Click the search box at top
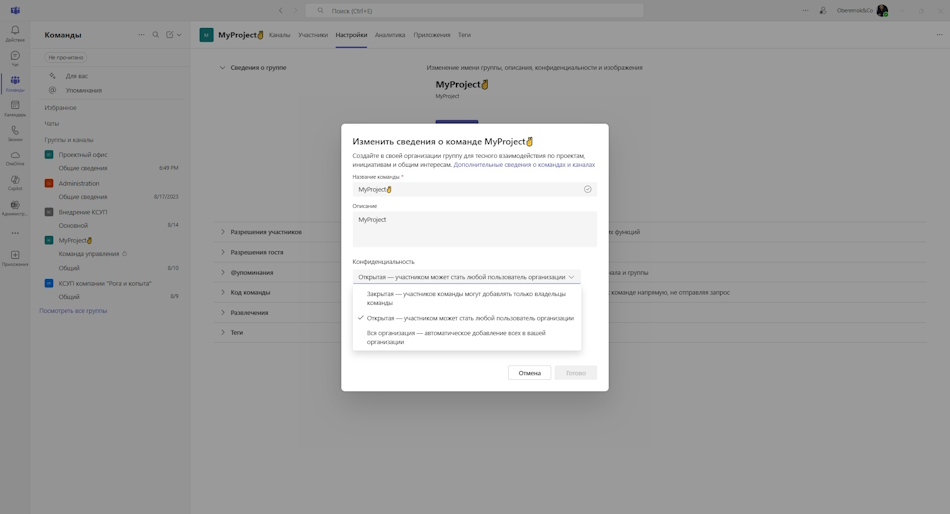This screenshot has width=950, height=514. click(474, 10)
